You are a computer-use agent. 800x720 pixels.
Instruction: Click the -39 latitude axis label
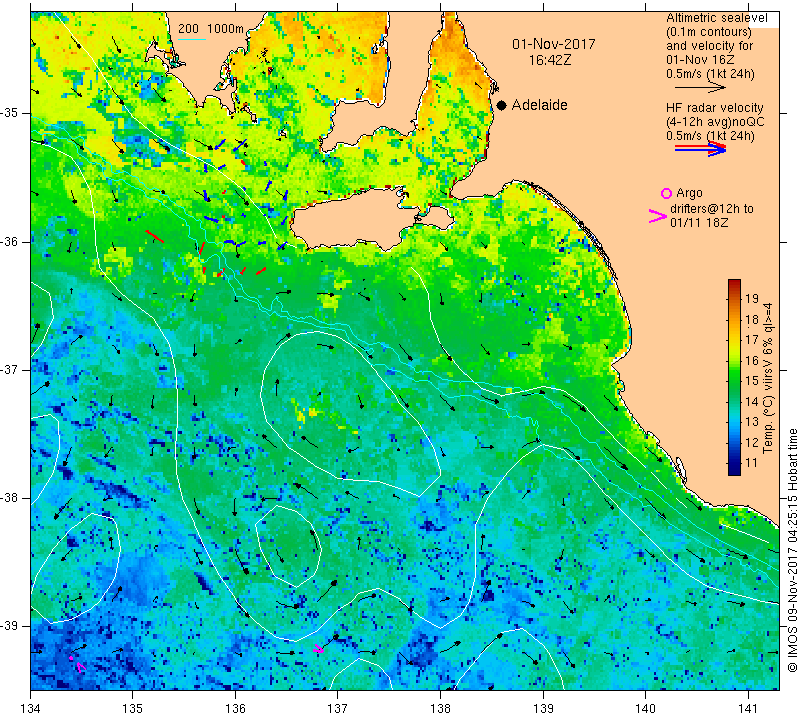tap(10, 626)
